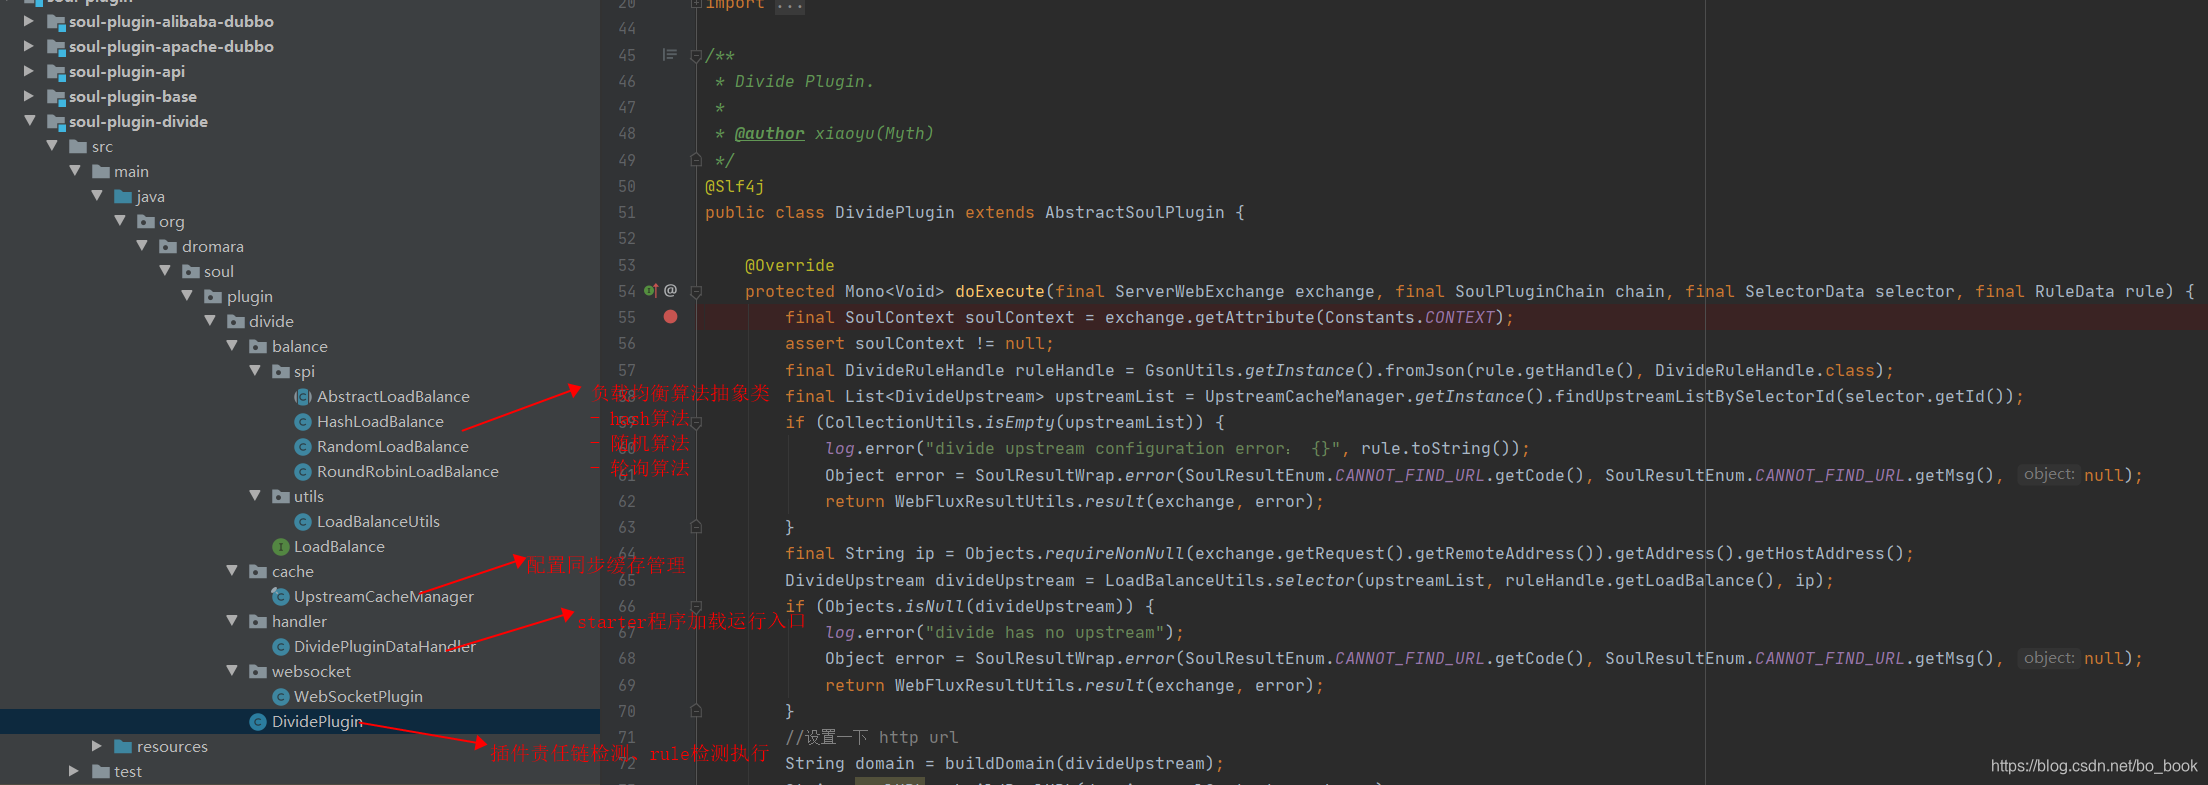Viewport: 2208px width, 785px height.
Task: Fold the Javadoc comment at line 45
Action: pos(696,56)
